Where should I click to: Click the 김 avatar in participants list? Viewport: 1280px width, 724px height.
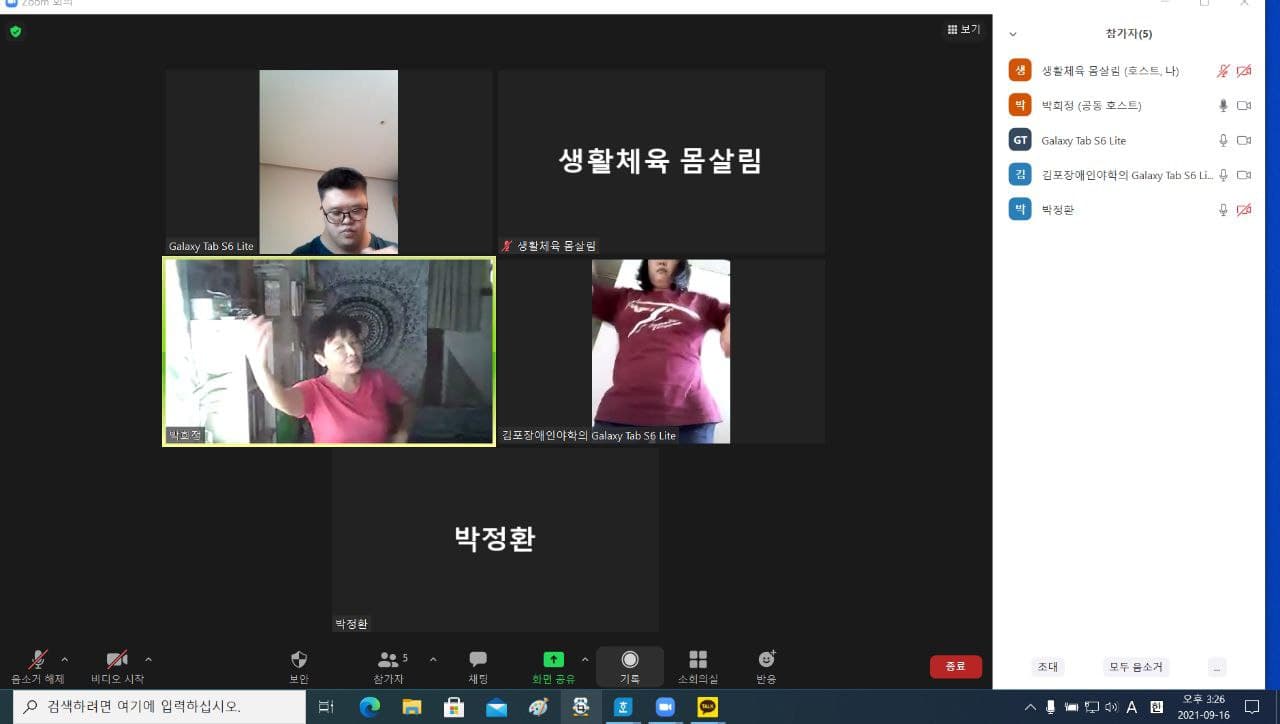tap(1020, 174)
